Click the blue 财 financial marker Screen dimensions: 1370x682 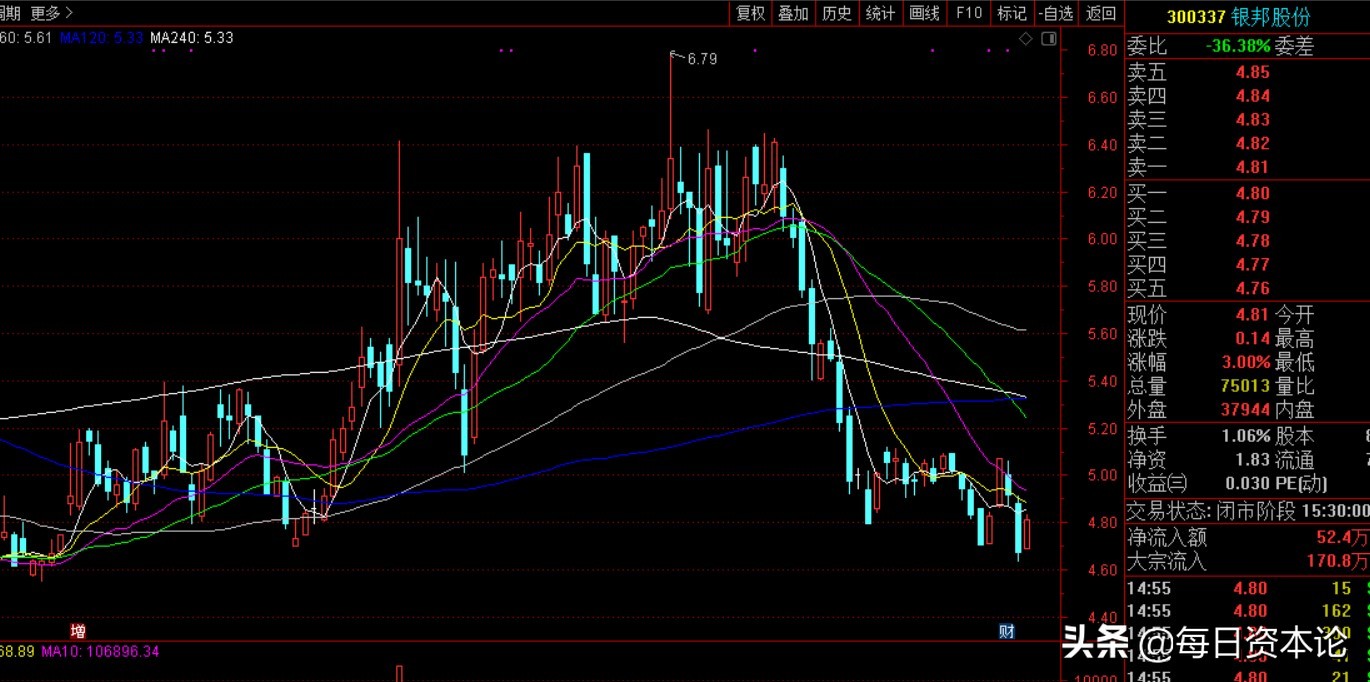(x=1008, y=631)
